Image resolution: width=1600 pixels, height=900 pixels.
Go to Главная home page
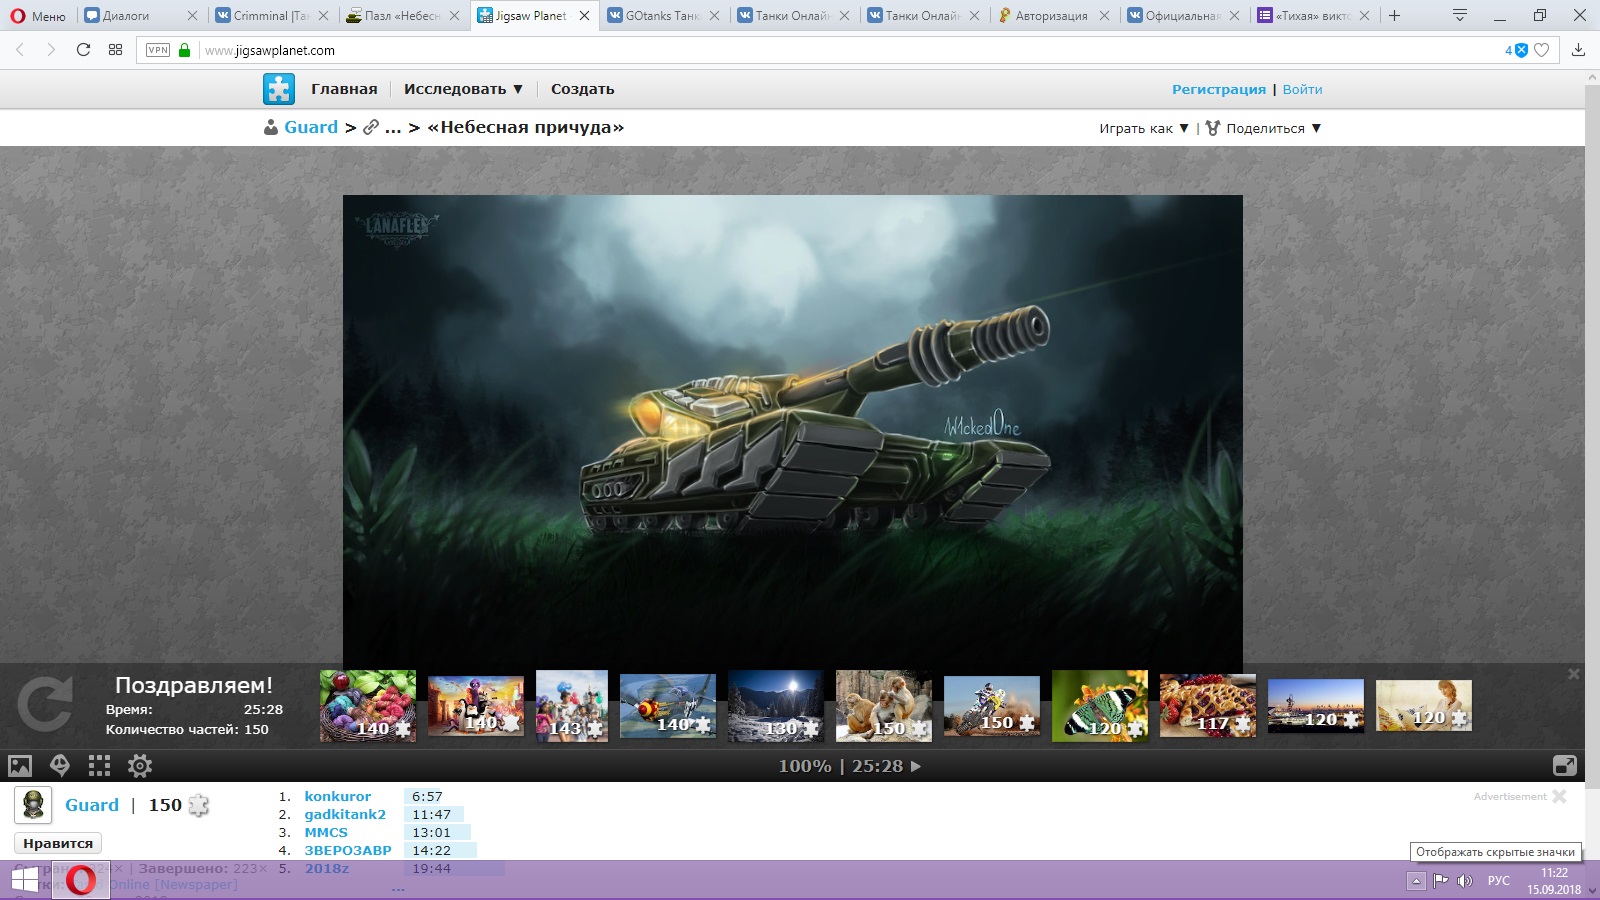tap(344, 89)
